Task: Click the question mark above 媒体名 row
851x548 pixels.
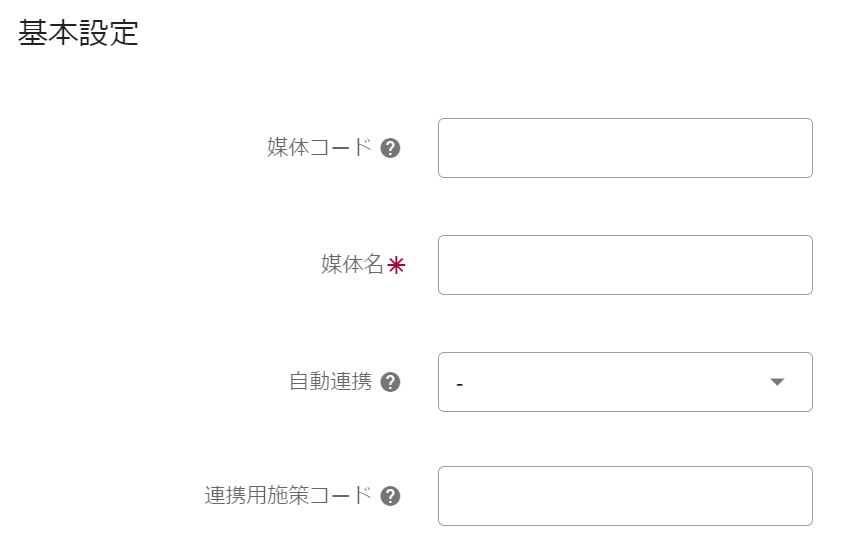Action: pyautogui.click(x=391, y=148)
